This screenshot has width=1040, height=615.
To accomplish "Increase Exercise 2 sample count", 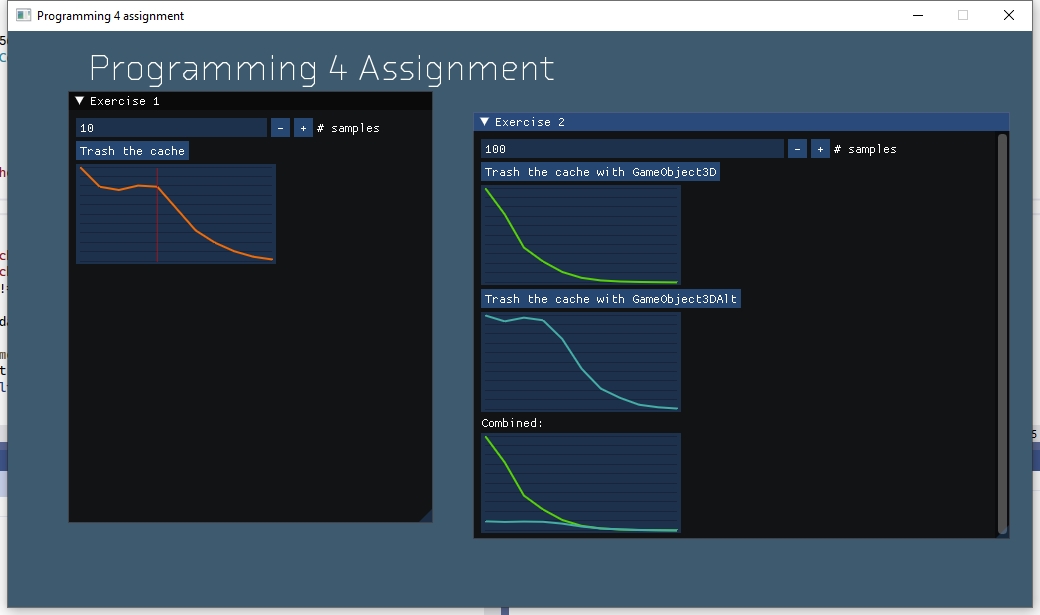I will (820, 149).
